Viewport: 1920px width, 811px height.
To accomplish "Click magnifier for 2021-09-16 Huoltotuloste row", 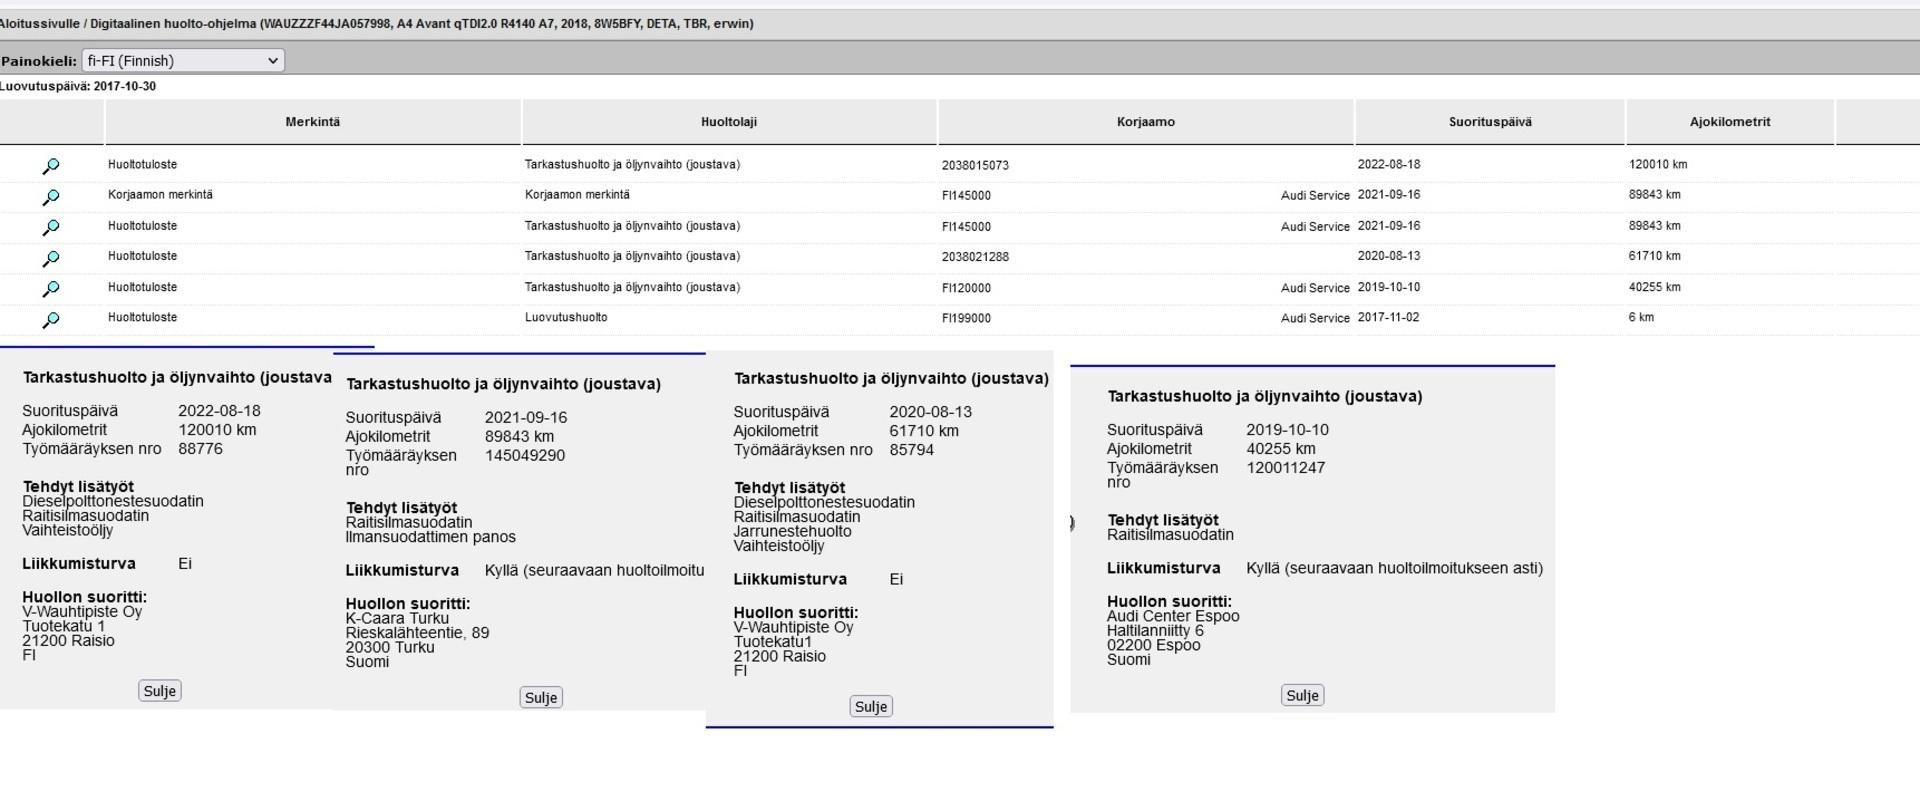I will pyautogui.click(x=51, y=228).
